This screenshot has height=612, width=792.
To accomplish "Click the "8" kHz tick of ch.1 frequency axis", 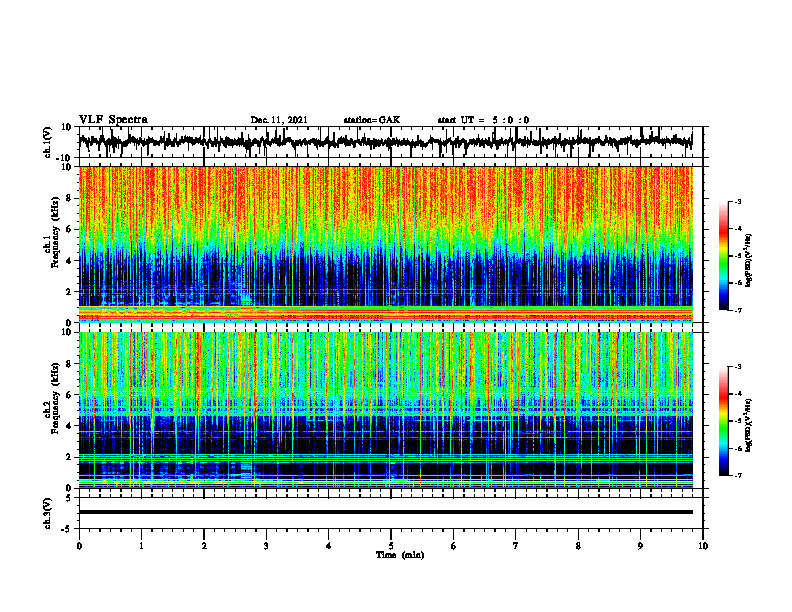I will 70,198.
